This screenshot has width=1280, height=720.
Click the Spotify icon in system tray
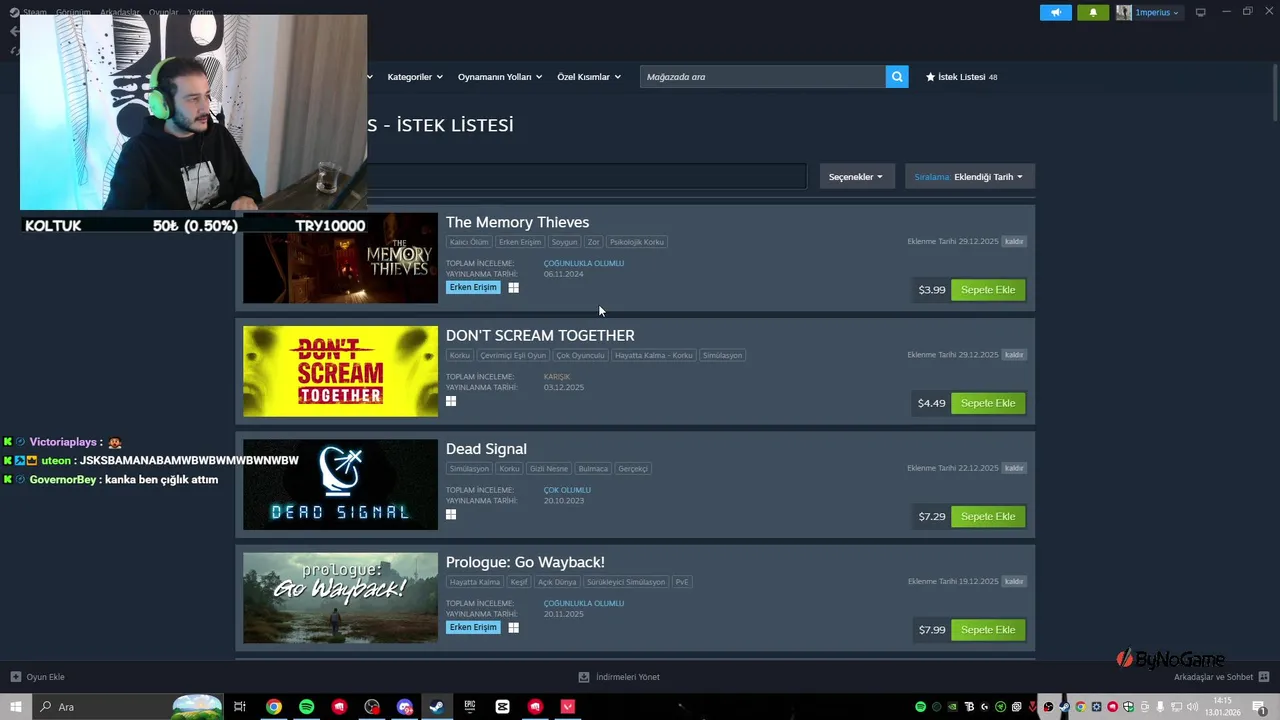921,707
